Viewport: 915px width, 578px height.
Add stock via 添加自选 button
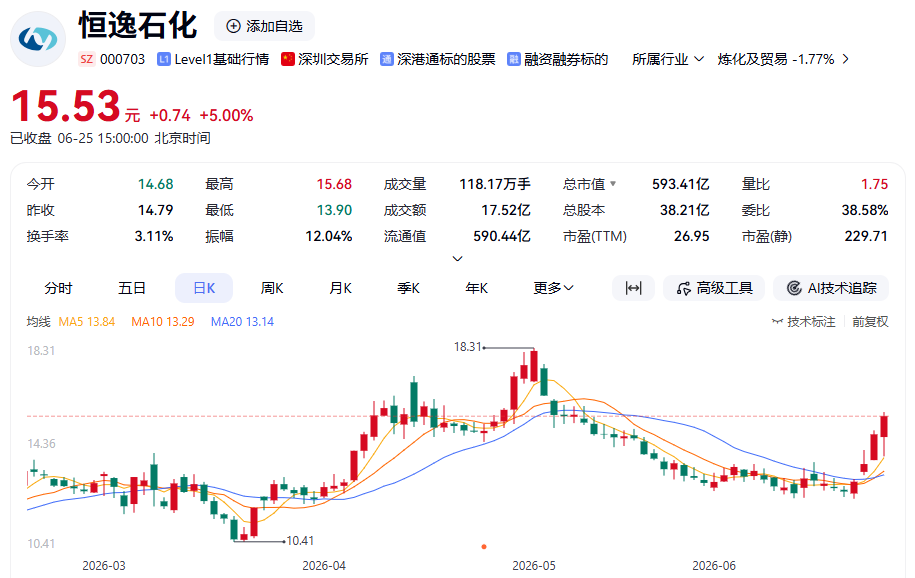tap(264, 26)
